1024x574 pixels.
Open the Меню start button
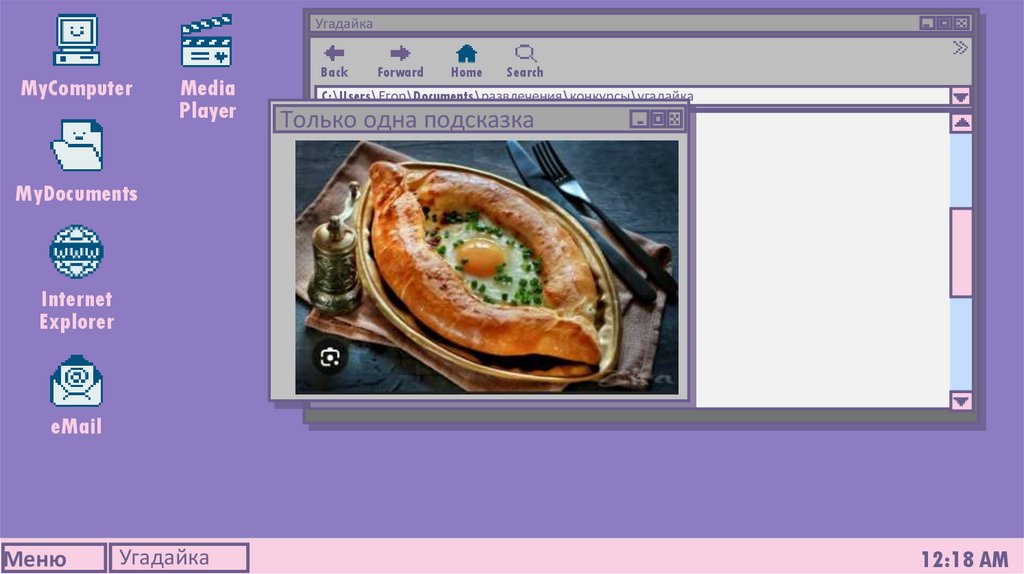point(54,558)
